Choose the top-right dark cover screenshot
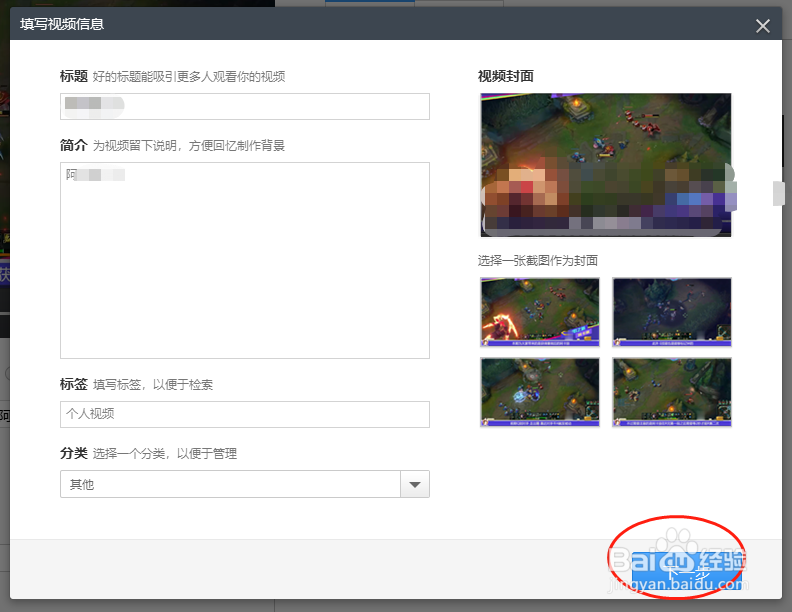Image resolution: width=792 pixels, height=612 pixels. (x=672, y=312)
